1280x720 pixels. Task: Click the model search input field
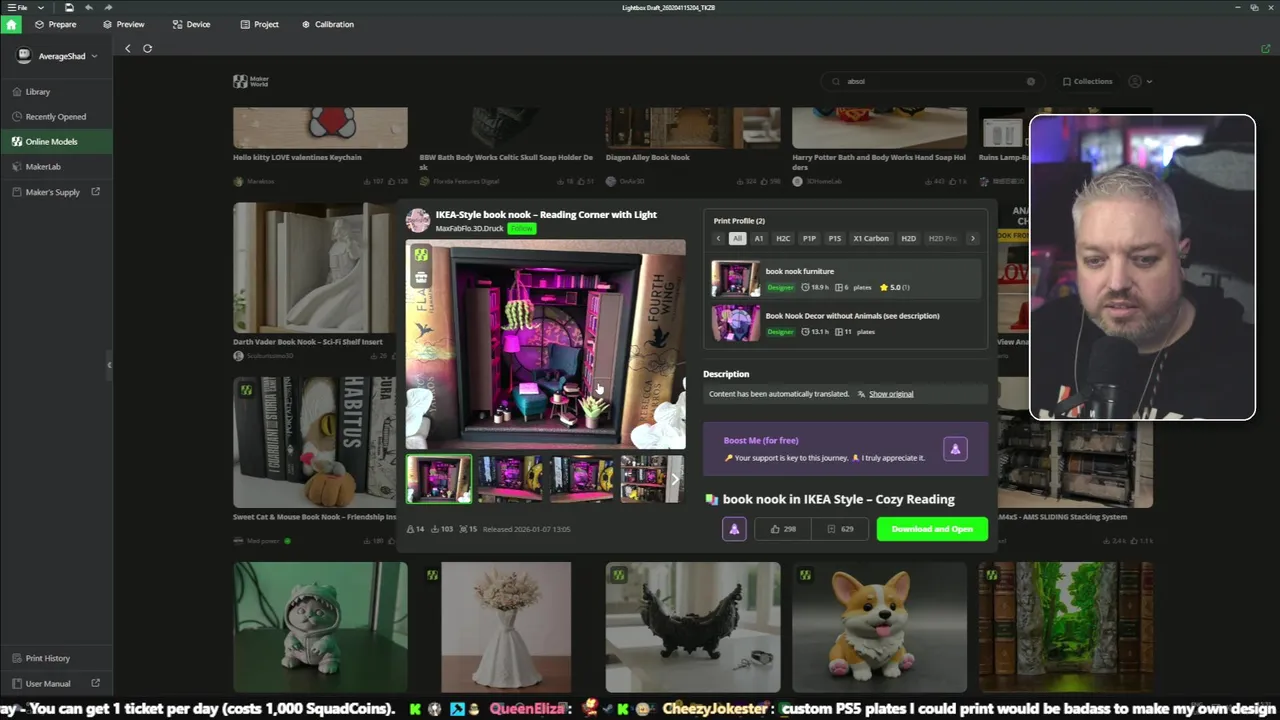click(x=932, y=81)
